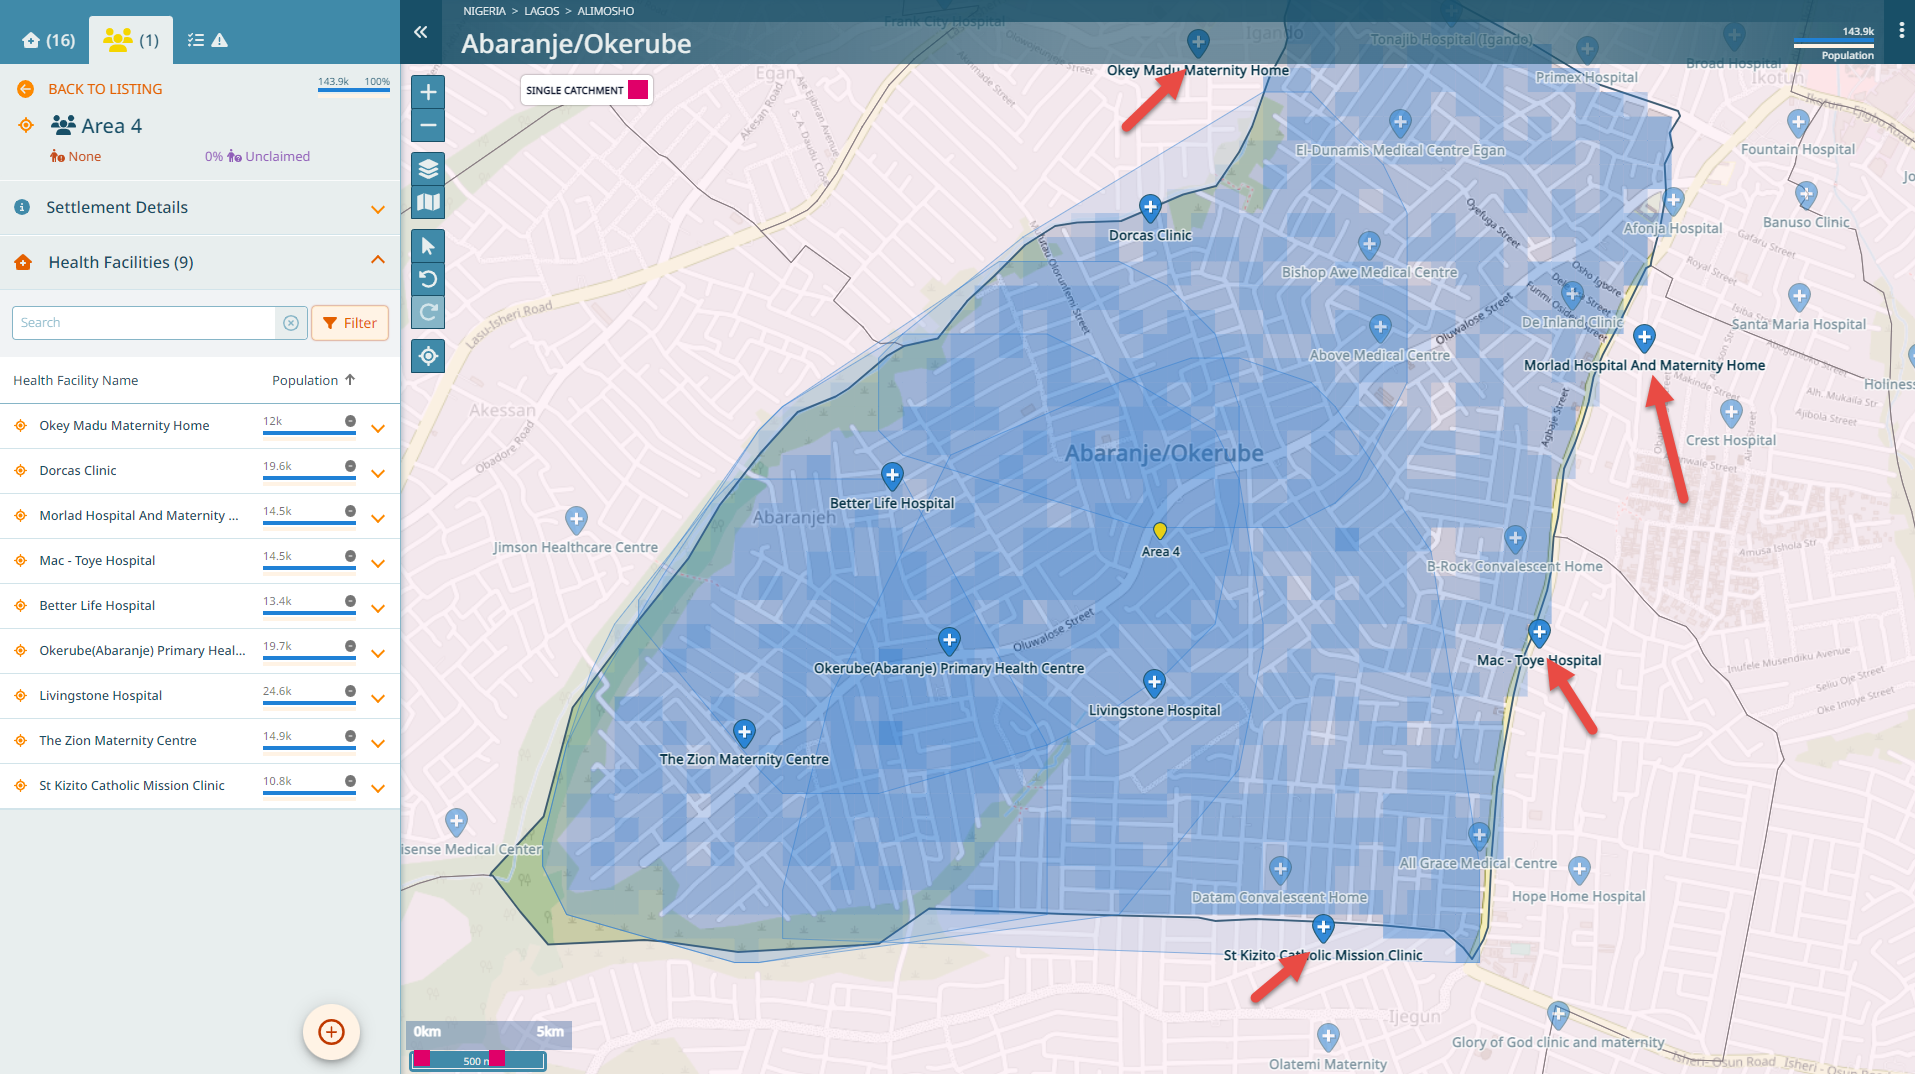
Task: Go to LAGOS in the breadcrumb
Action: pos(541,11)
